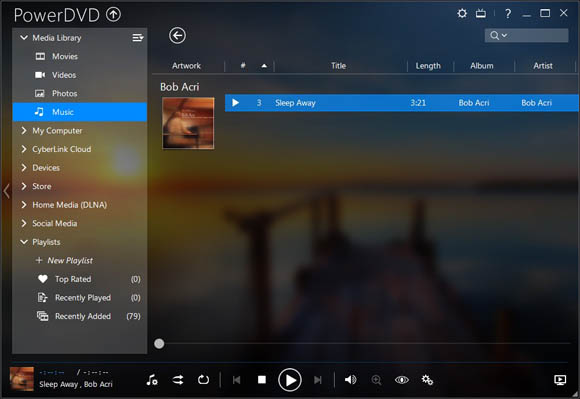Stop playback
The height and width of the screenshot is (399, 580).
262,380
